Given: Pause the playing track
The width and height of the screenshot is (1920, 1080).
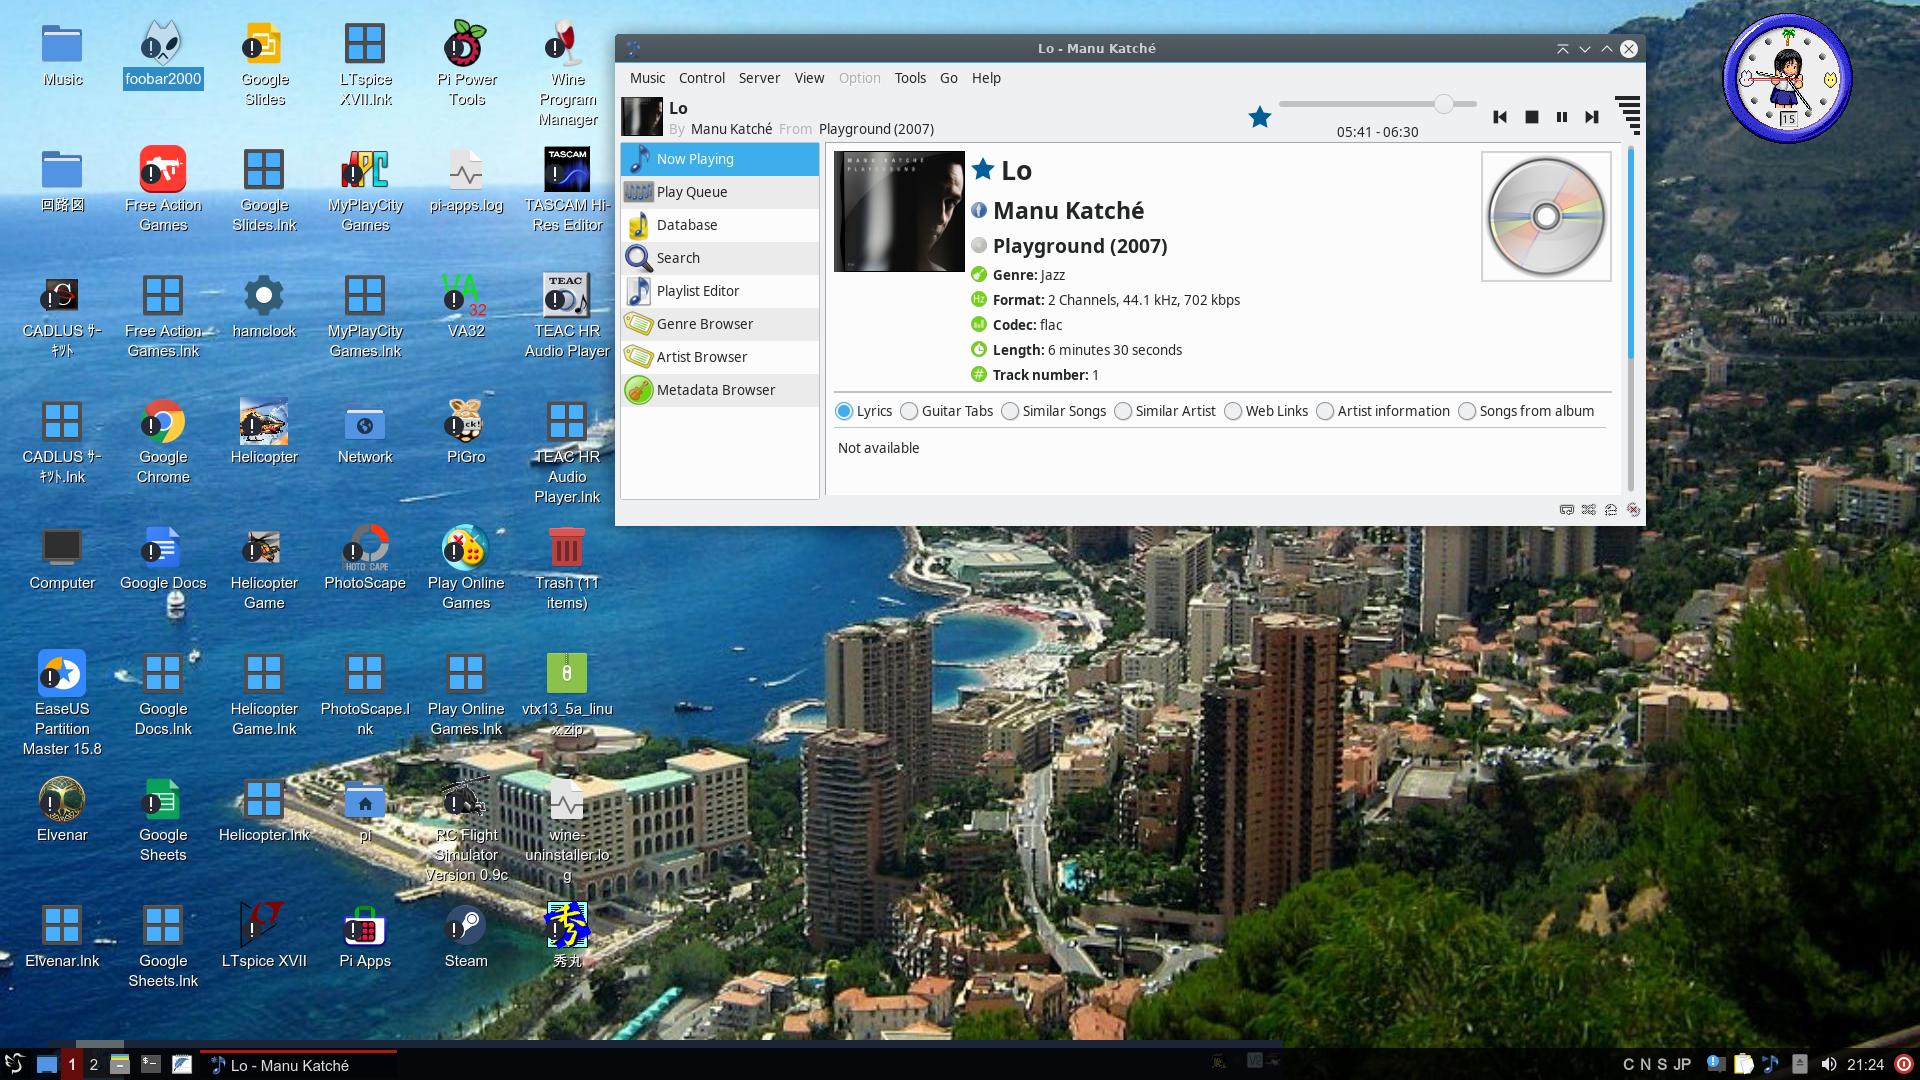Looking at the screenshot, I should pyautogui.click(x=1561, y=117).
